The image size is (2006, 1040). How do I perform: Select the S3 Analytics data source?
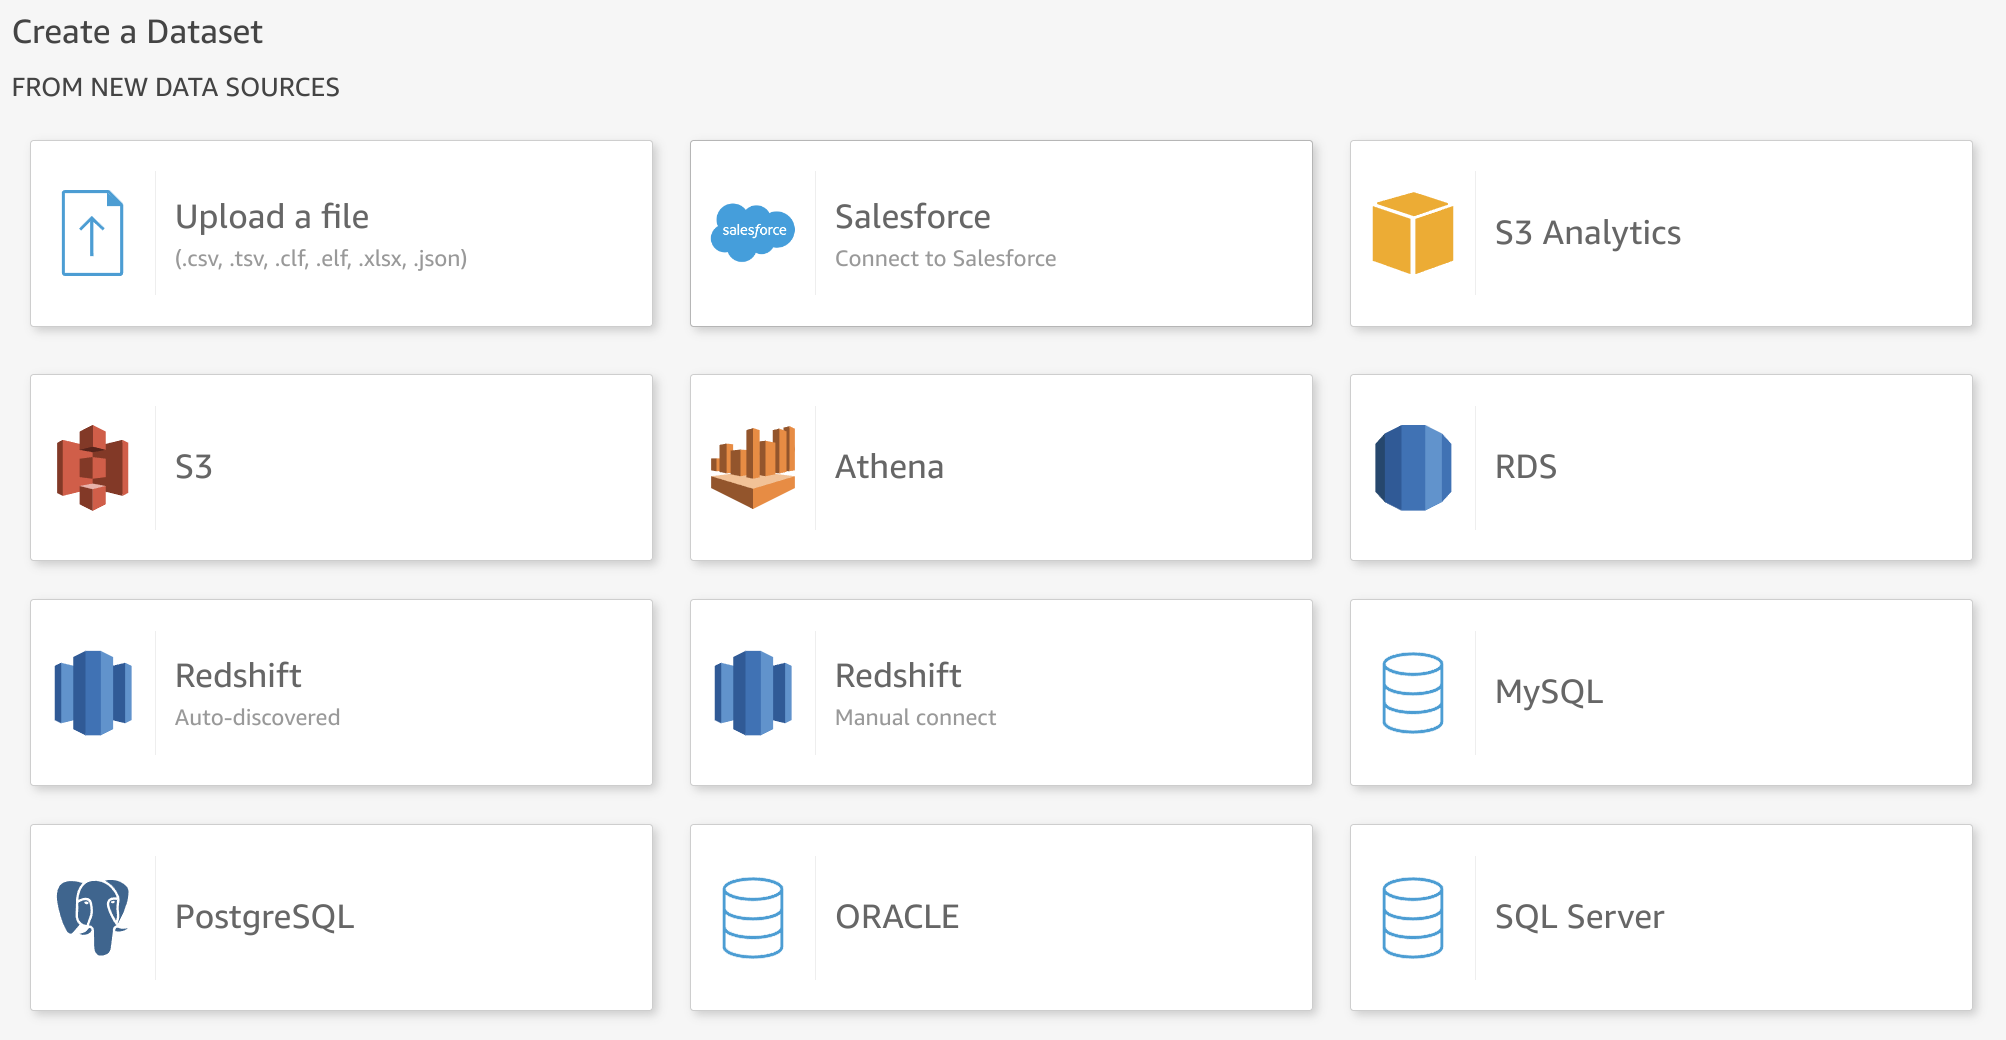pos(1660,233)
